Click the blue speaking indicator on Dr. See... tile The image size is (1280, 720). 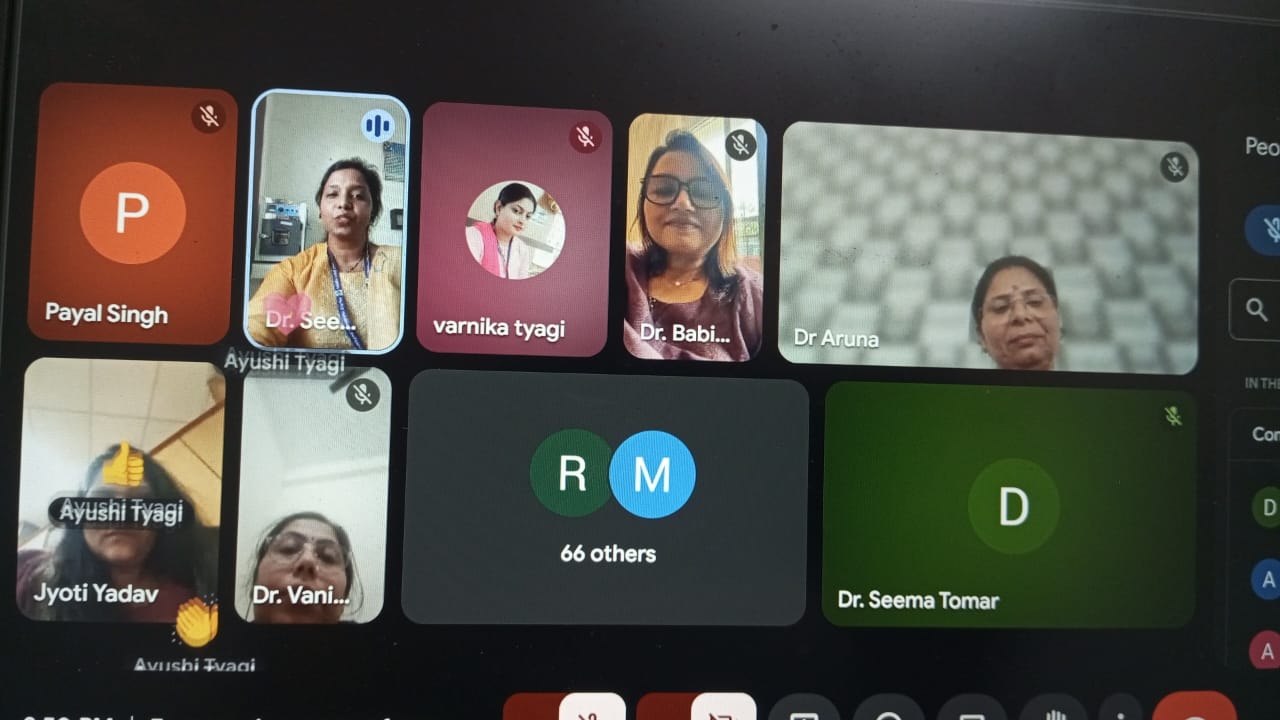click(x=377, y=126)
